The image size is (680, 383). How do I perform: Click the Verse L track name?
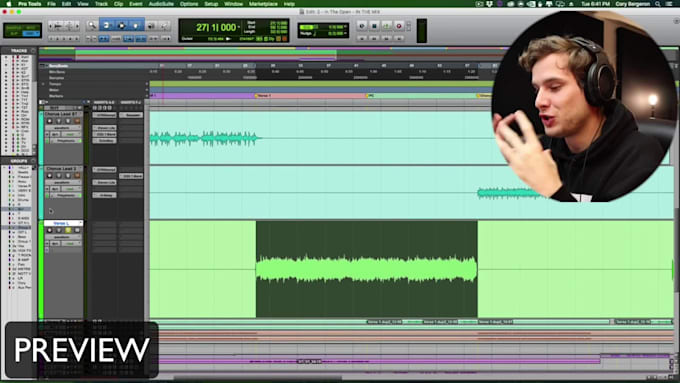pyautogui.click(x=62, y=223)
